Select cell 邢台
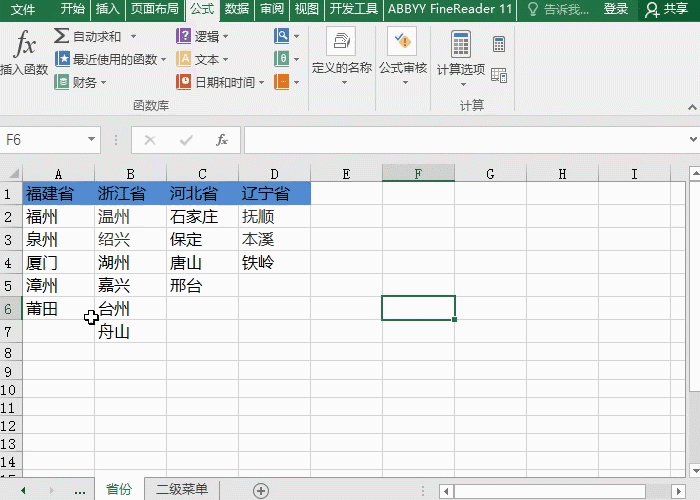The height and width of the screenshot is (500, 700). pos(202,285)
